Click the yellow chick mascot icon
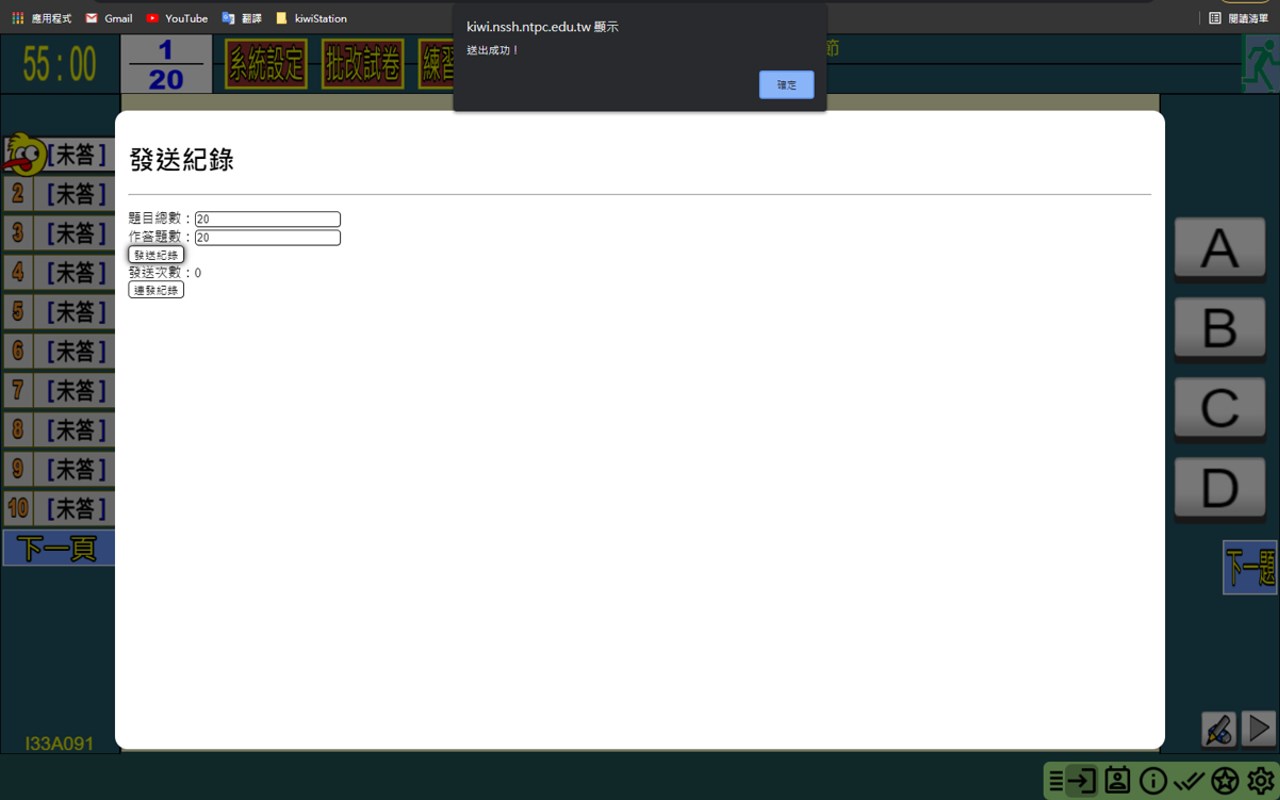Screen dimensions: 1280x800 [x=25, y=155]
